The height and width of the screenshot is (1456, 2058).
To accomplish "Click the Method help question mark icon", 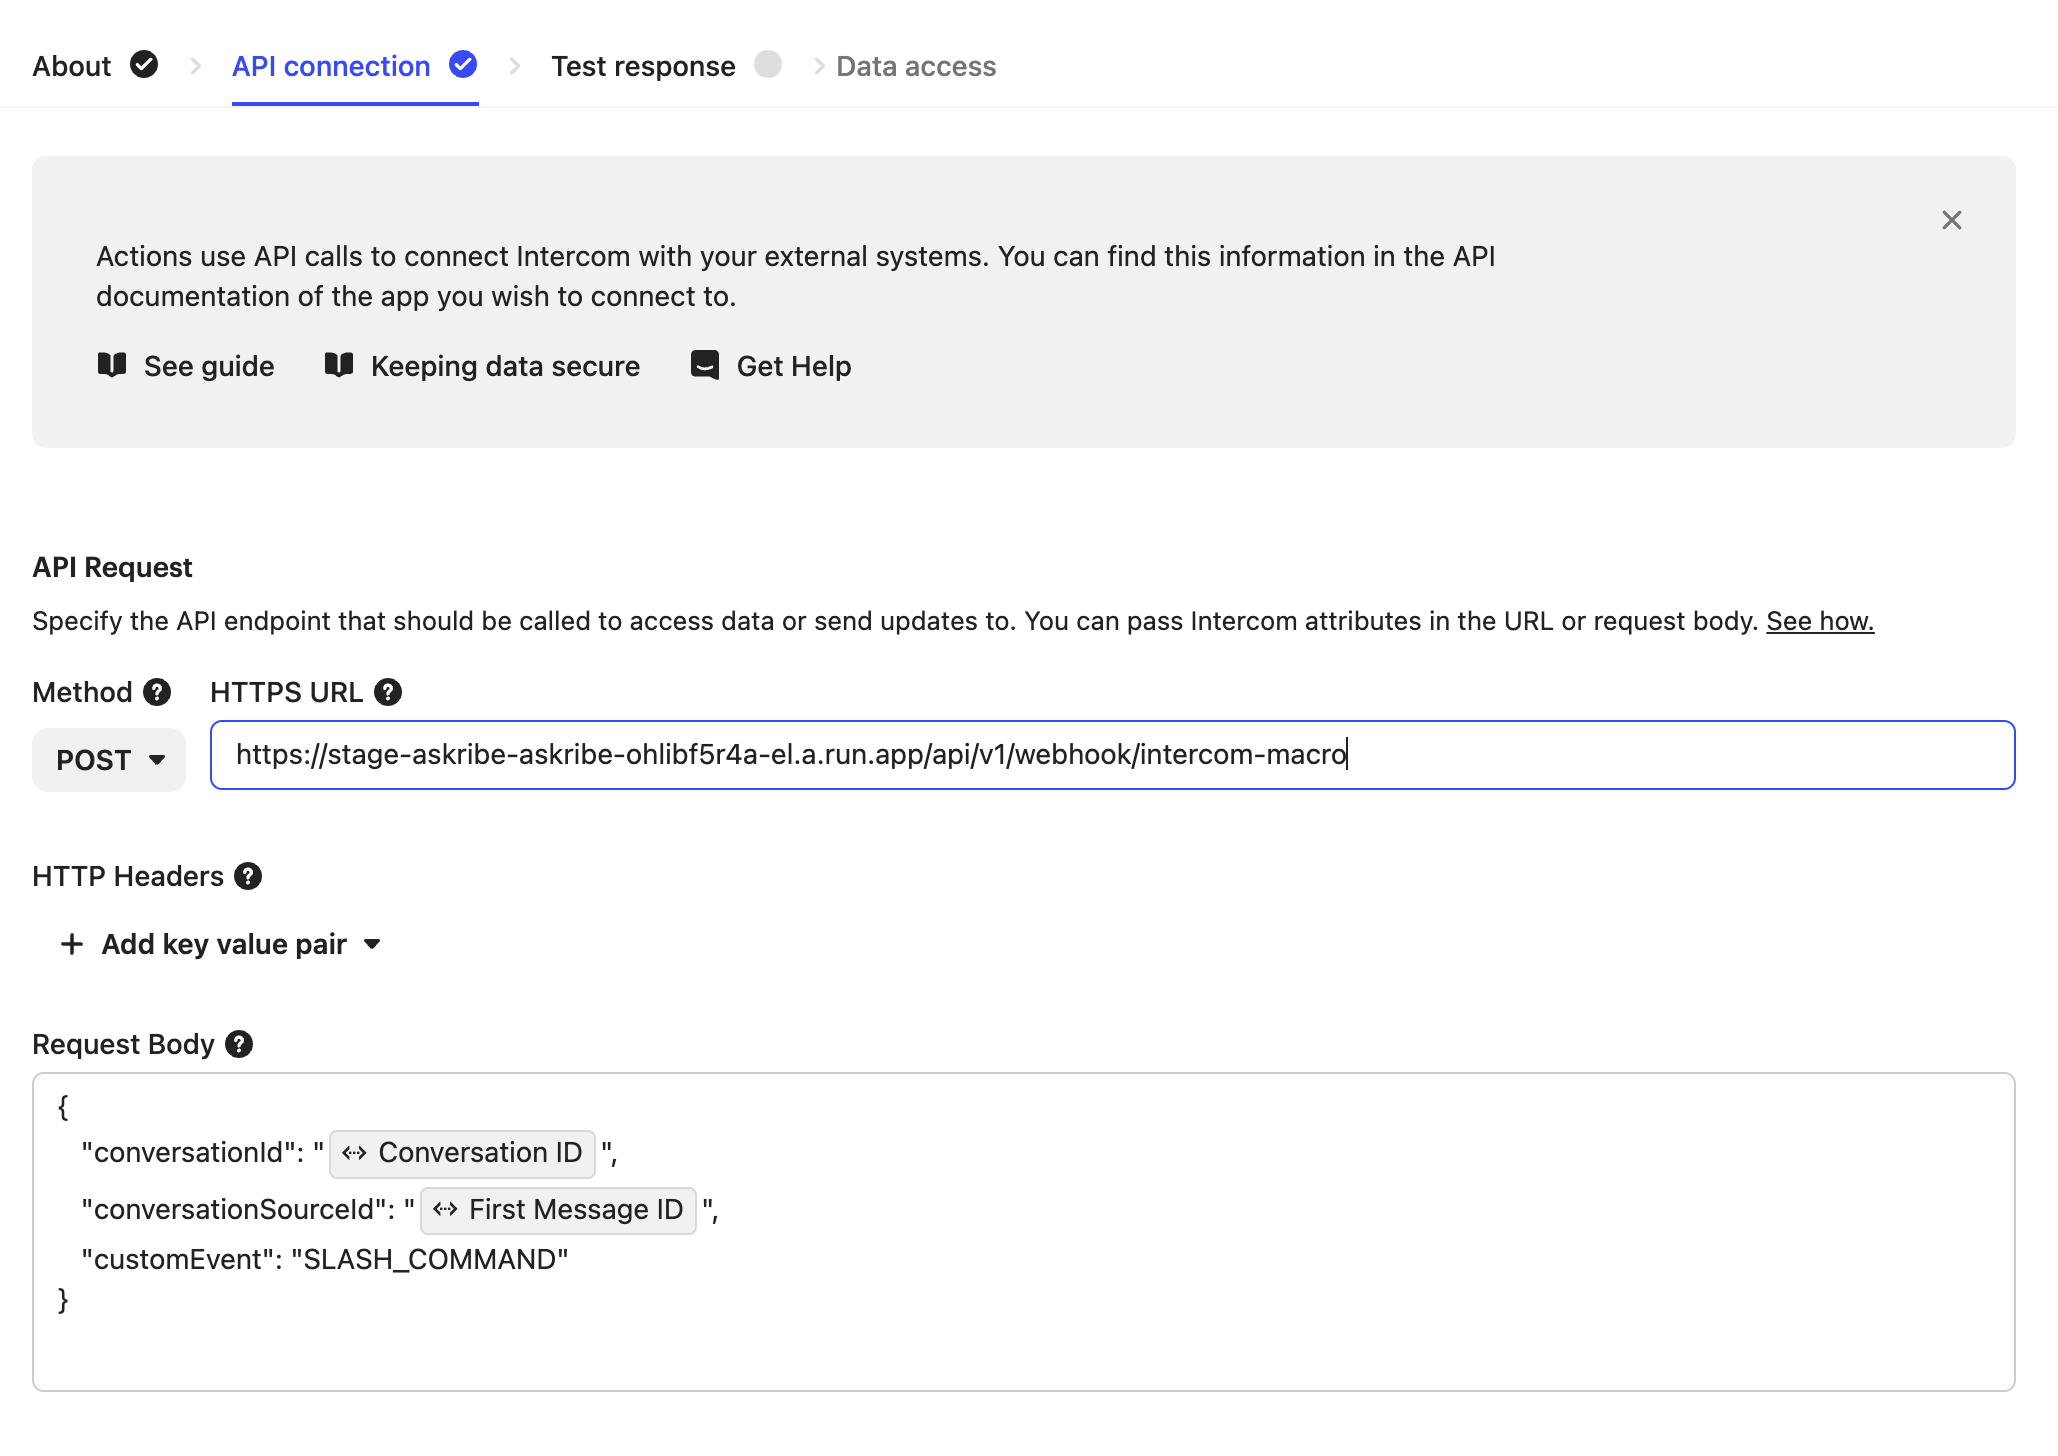I will [x=157, y=692].
